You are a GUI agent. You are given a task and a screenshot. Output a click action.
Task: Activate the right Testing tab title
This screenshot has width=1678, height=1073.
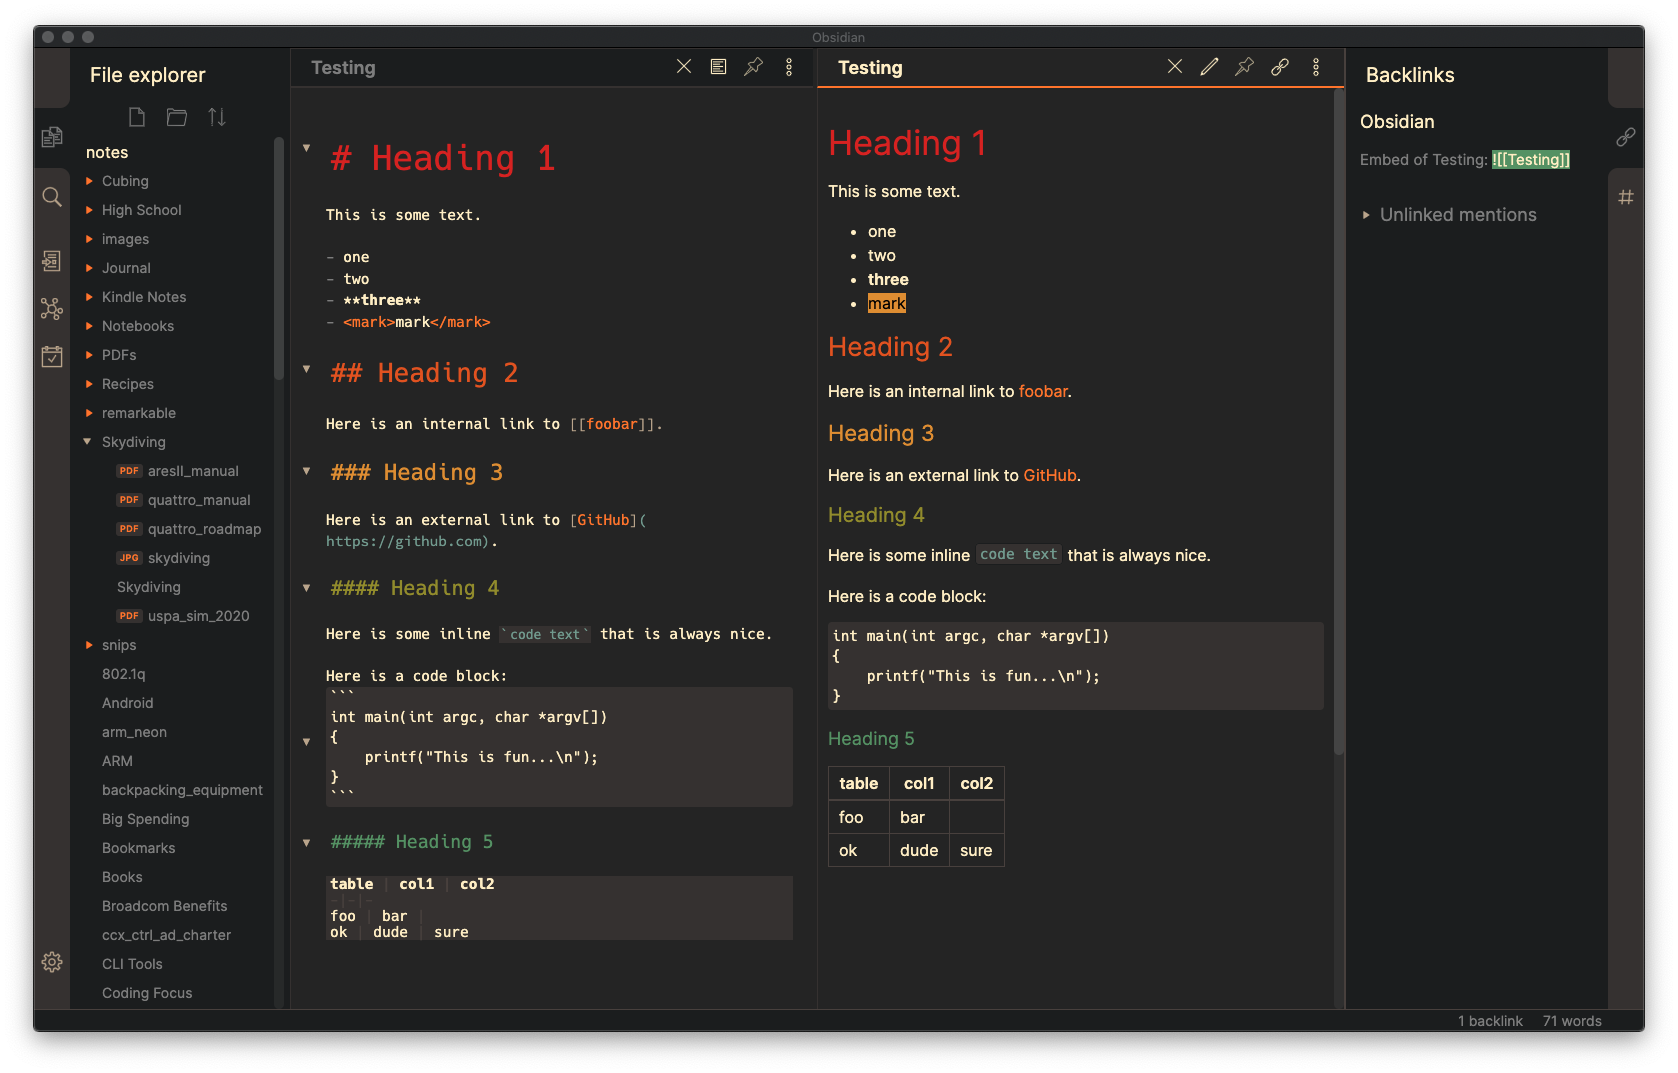(870, 68)
